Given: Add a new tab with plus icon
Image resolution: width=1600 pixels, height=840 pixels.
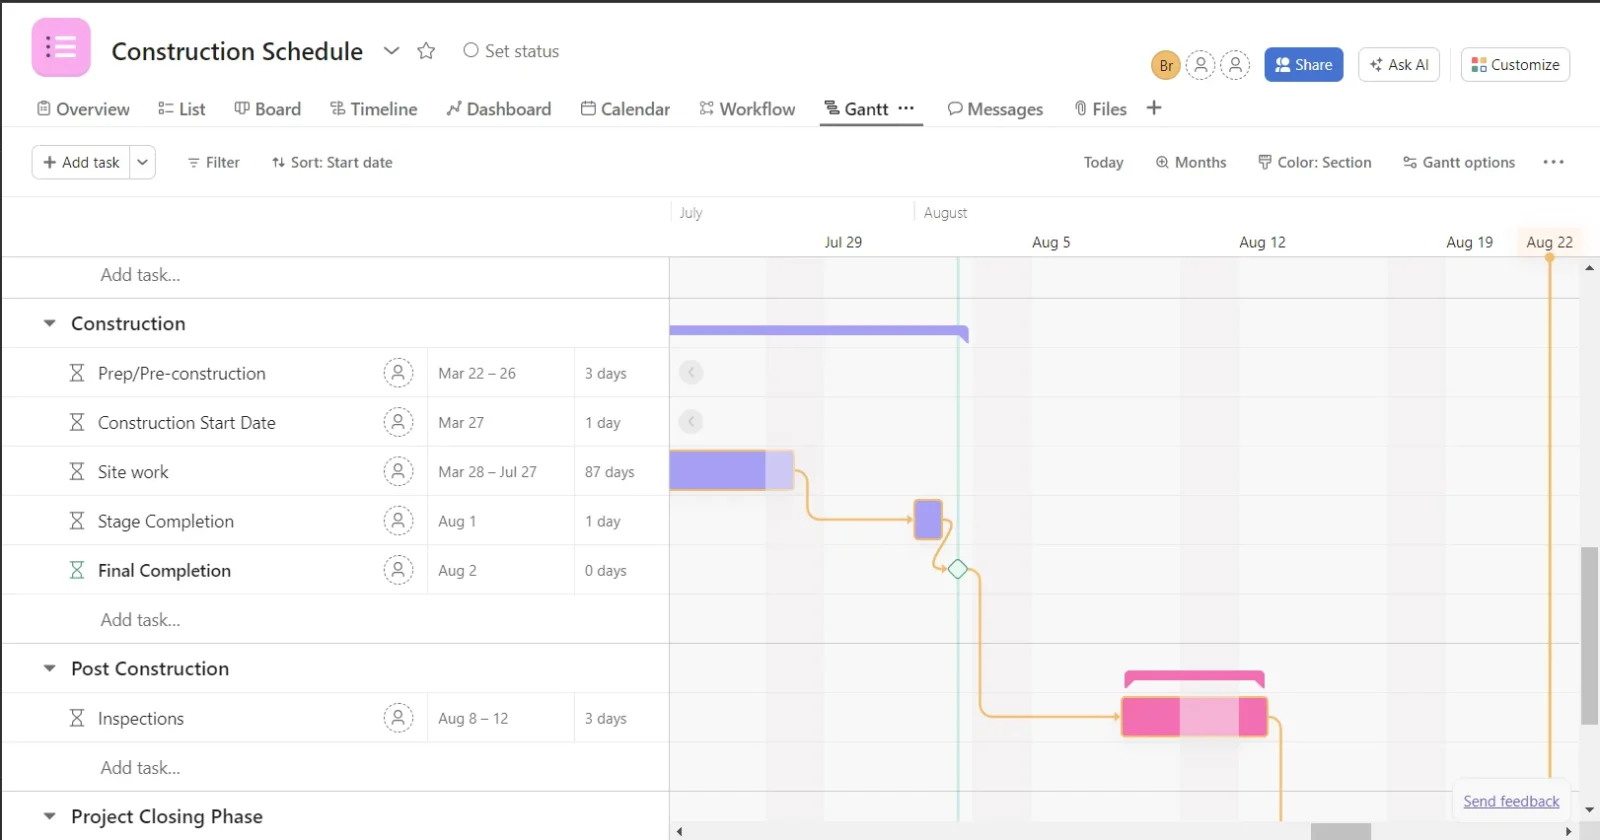Looking at the screenshot, I should (1154, 108).
